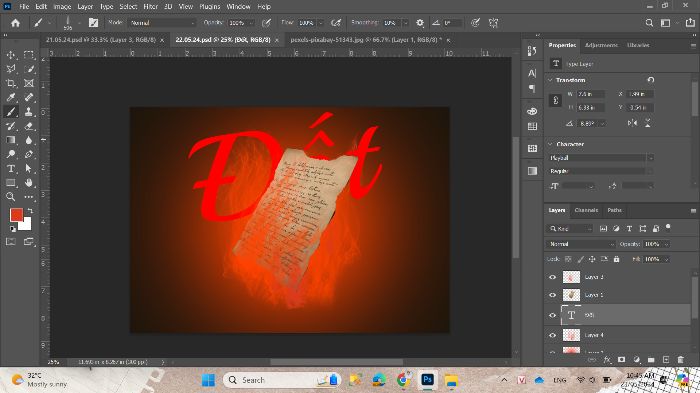Select the Blur tool
The image size is (700, 393).
[x=29, y=140]
